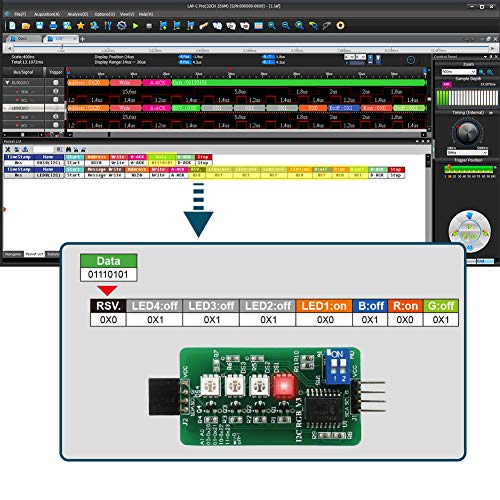Open second small dropdown above waveform right
The image size is (500, 500).
361,57
